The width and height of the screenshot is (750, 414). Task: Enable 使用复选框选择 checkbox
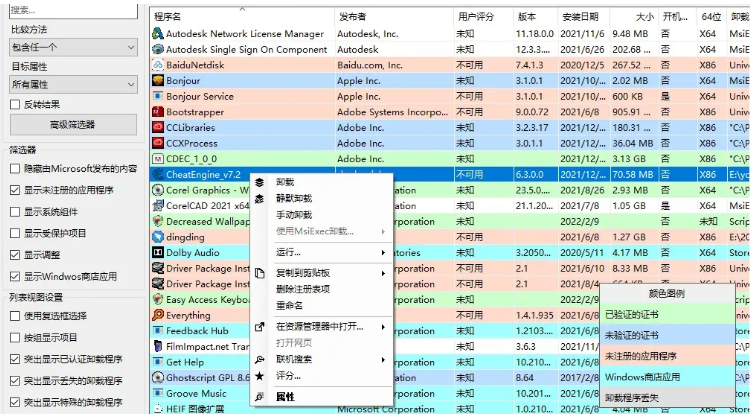point(15,316)
